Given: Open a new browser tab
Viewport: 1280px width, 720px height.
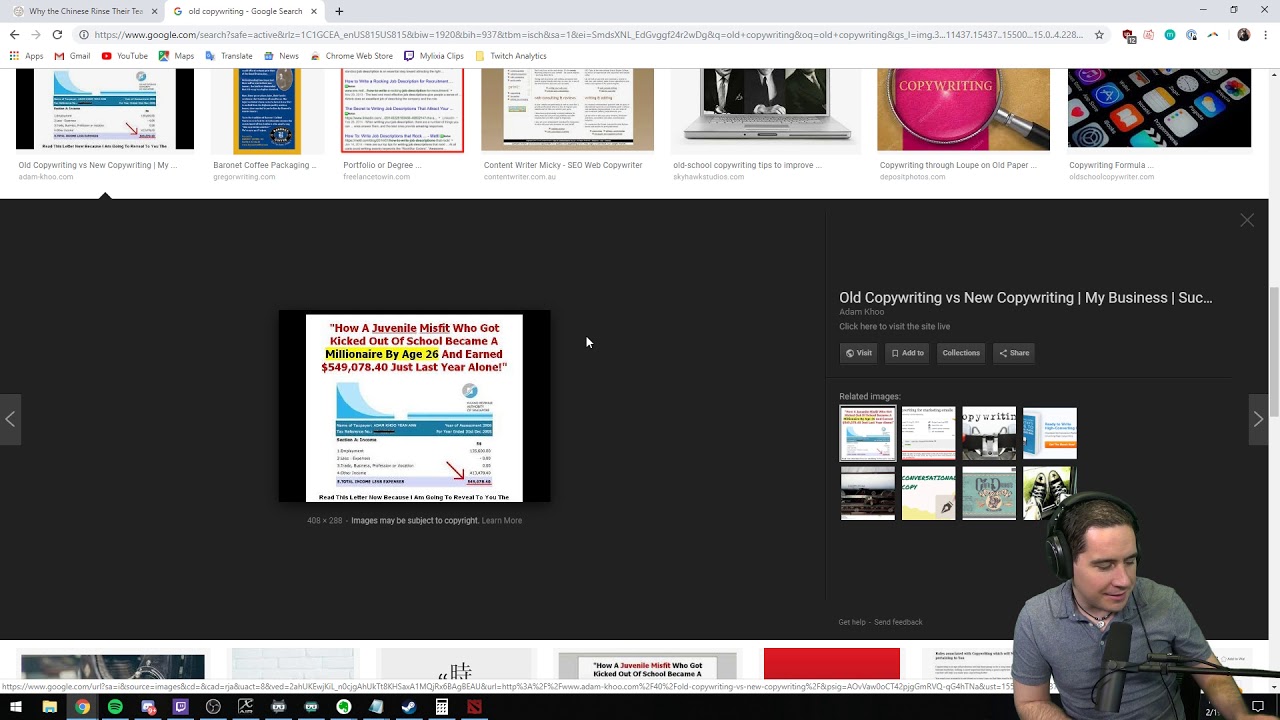Looking at the screenshot, I should [x=339, y=11].
